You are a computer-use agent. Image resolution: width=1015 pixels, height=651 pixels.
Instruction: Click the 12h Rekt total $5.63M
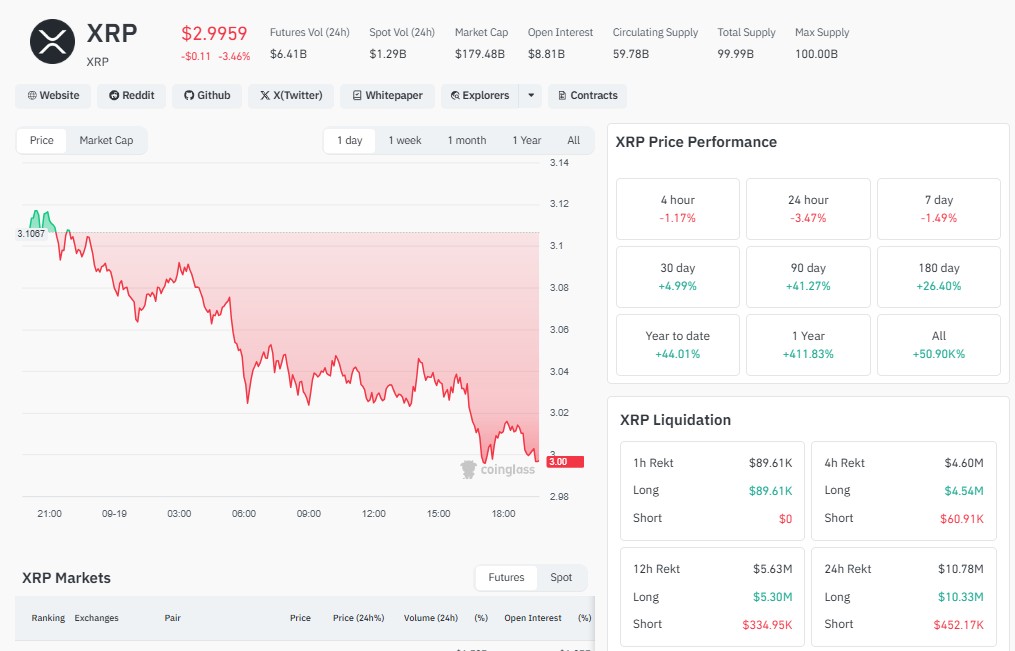pyautogui.click(x=772, y=569)
